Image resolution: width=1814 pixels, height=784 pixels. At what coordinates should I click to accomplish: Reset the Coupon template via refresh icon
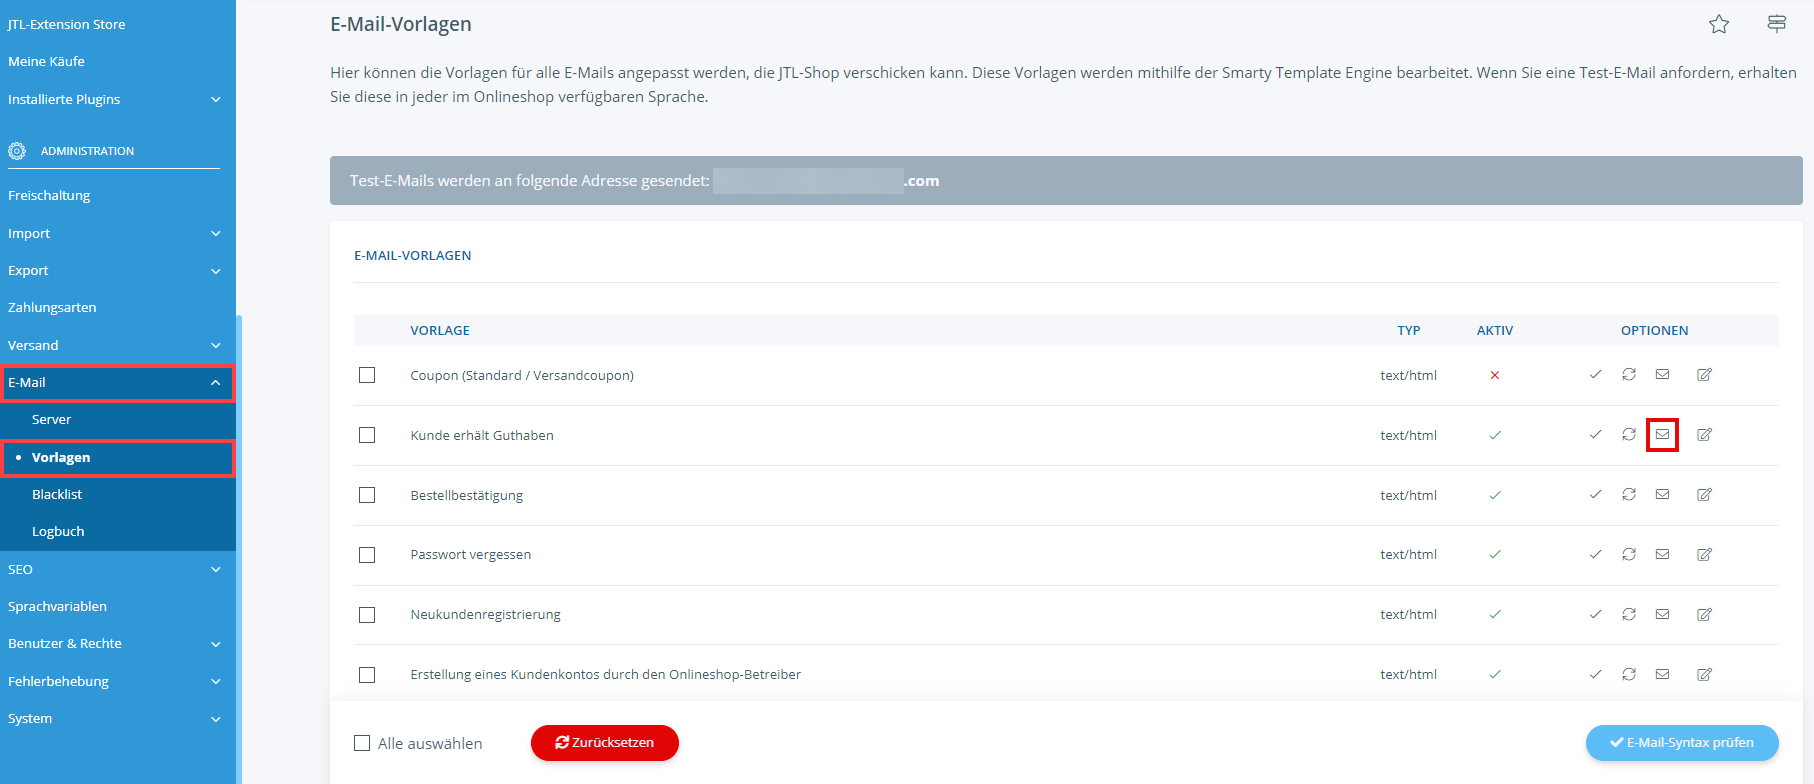[x=1629, y=375]
